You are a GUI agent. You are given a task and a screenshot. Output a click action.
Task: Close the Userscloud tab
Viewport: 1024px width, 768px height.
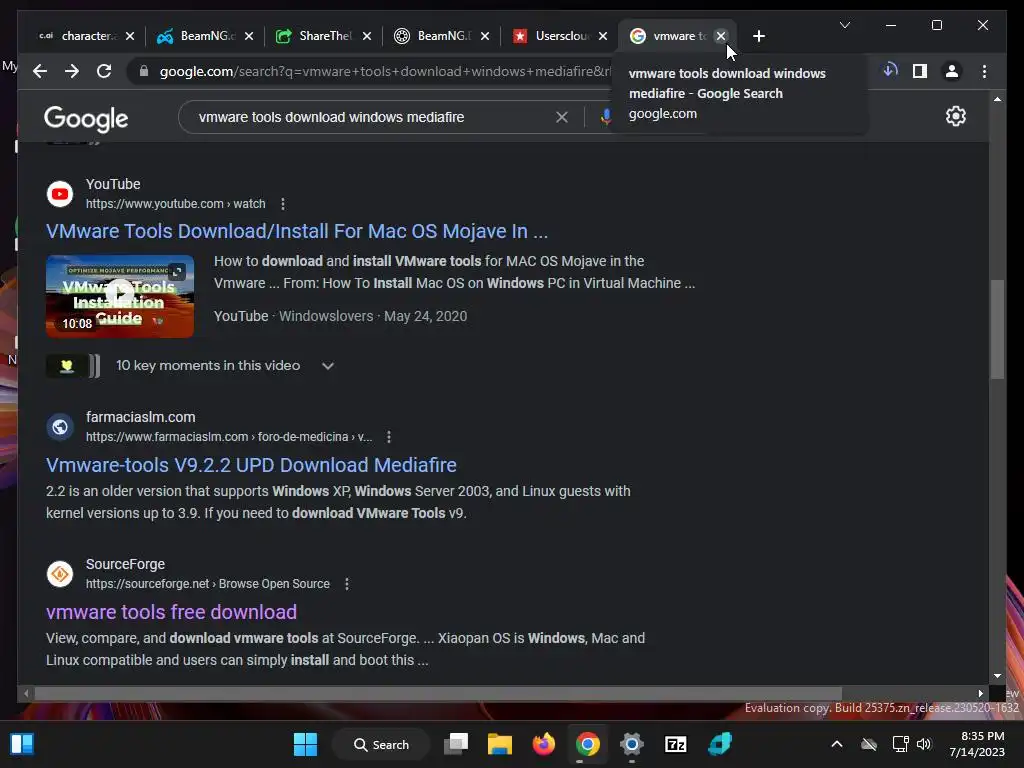click(602, 36)
